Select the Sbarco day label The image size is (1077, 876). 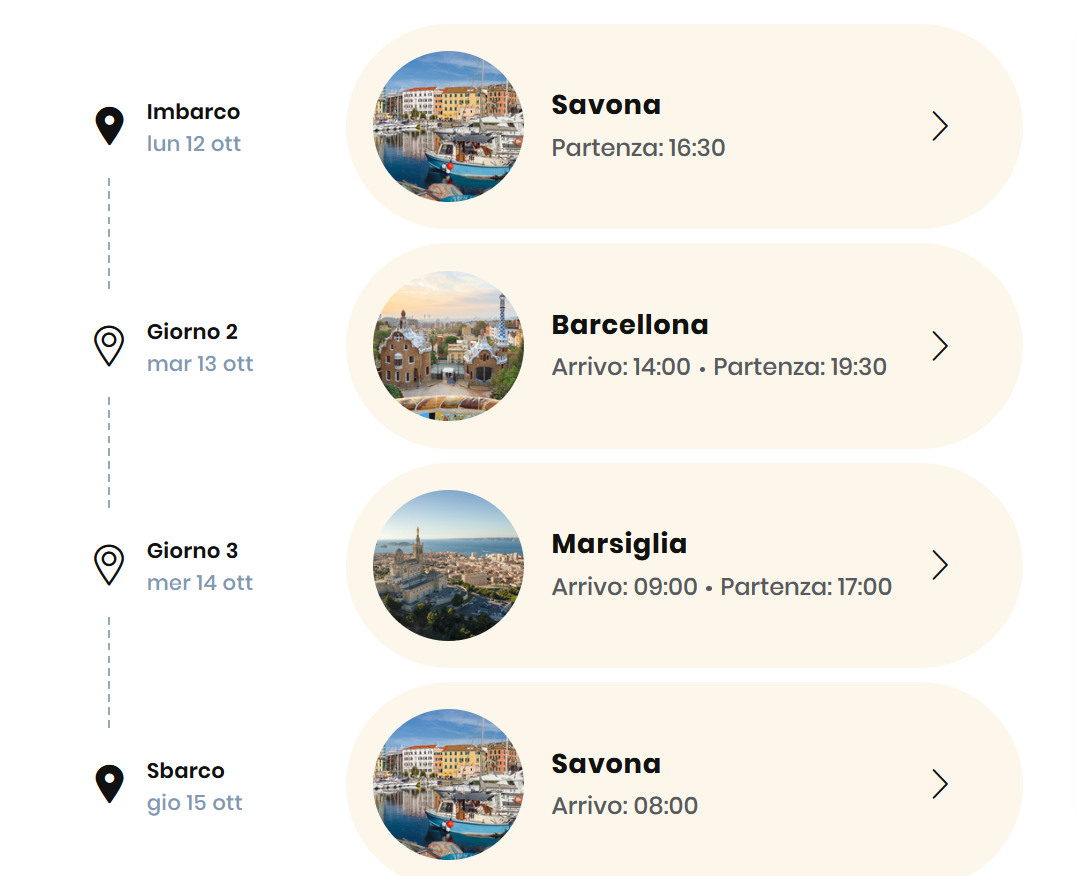click(x=185, y=771)
